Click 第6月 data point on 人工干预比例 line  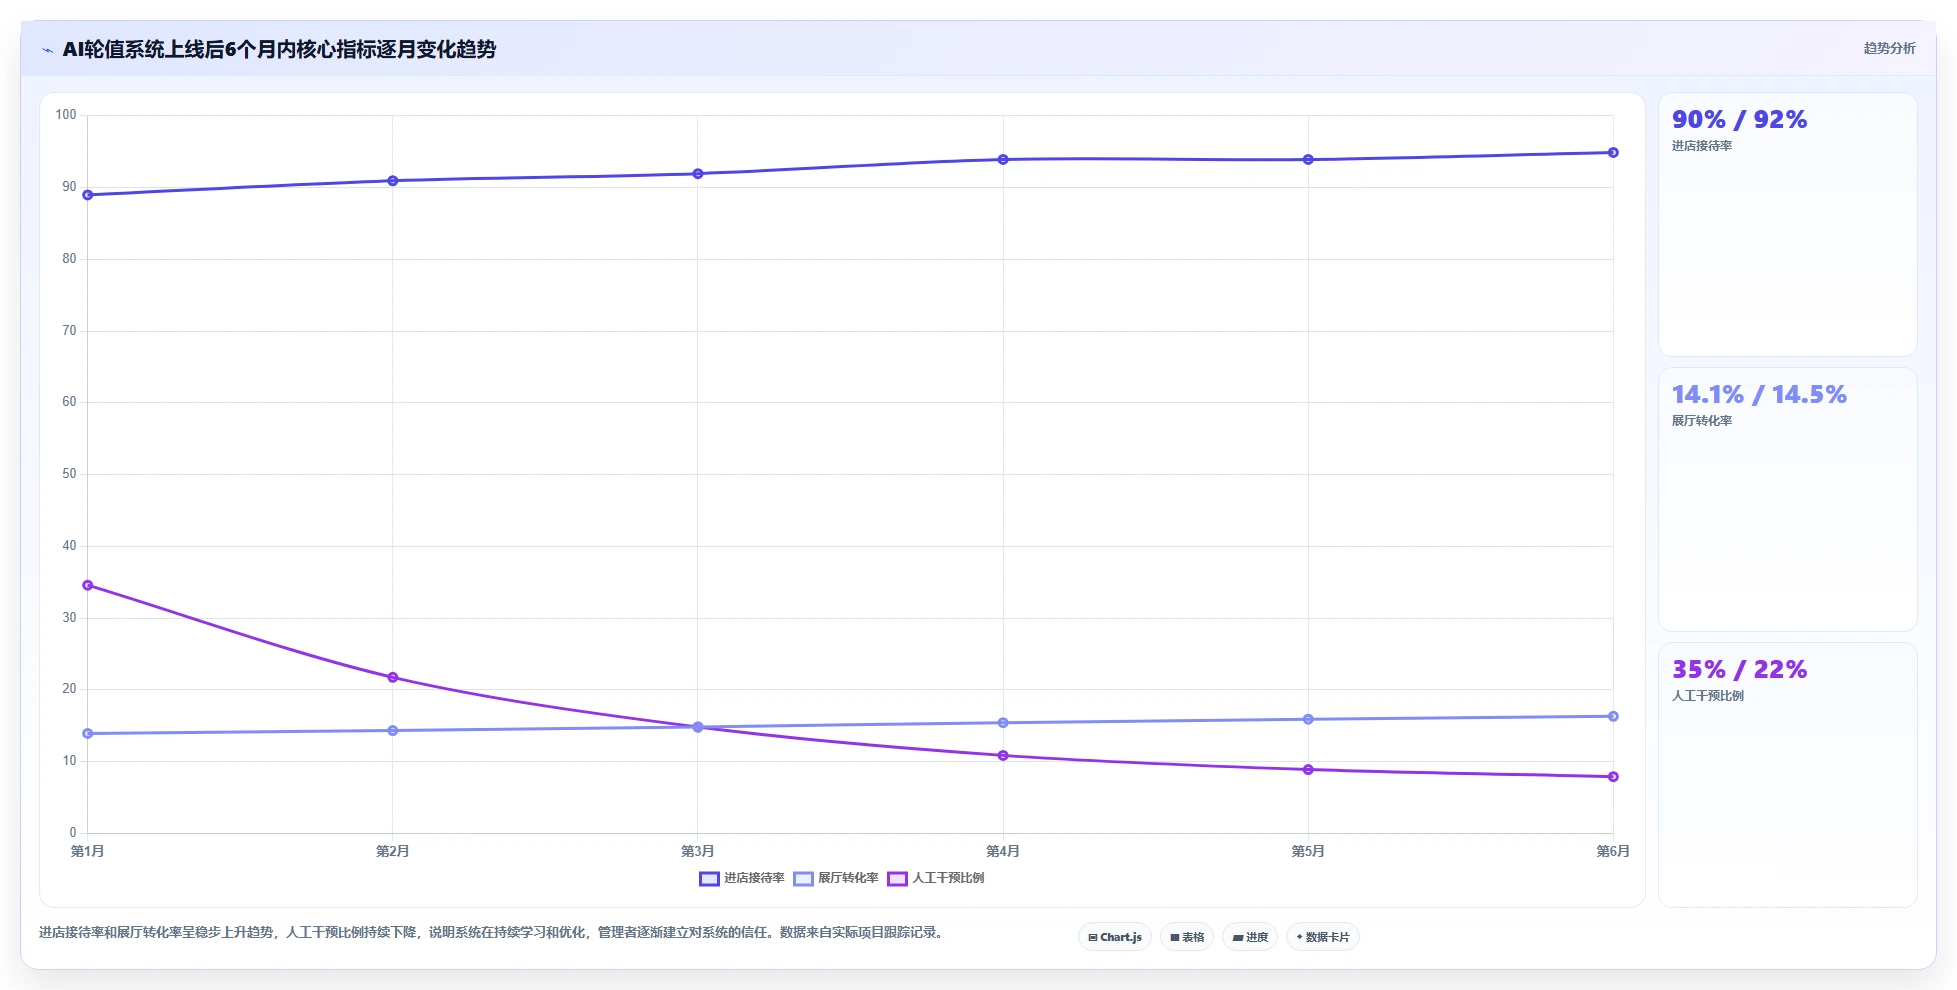click(1613, 777)
